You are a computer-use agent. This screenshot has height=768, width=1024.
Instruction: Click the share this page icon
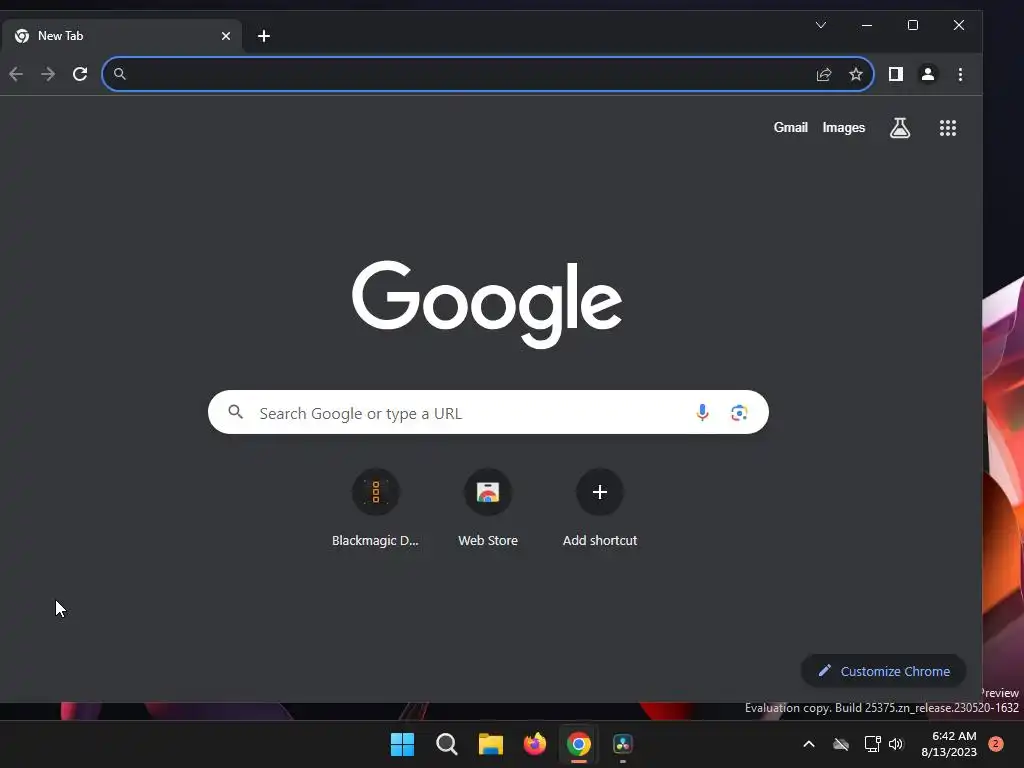(x=824, y=74)
